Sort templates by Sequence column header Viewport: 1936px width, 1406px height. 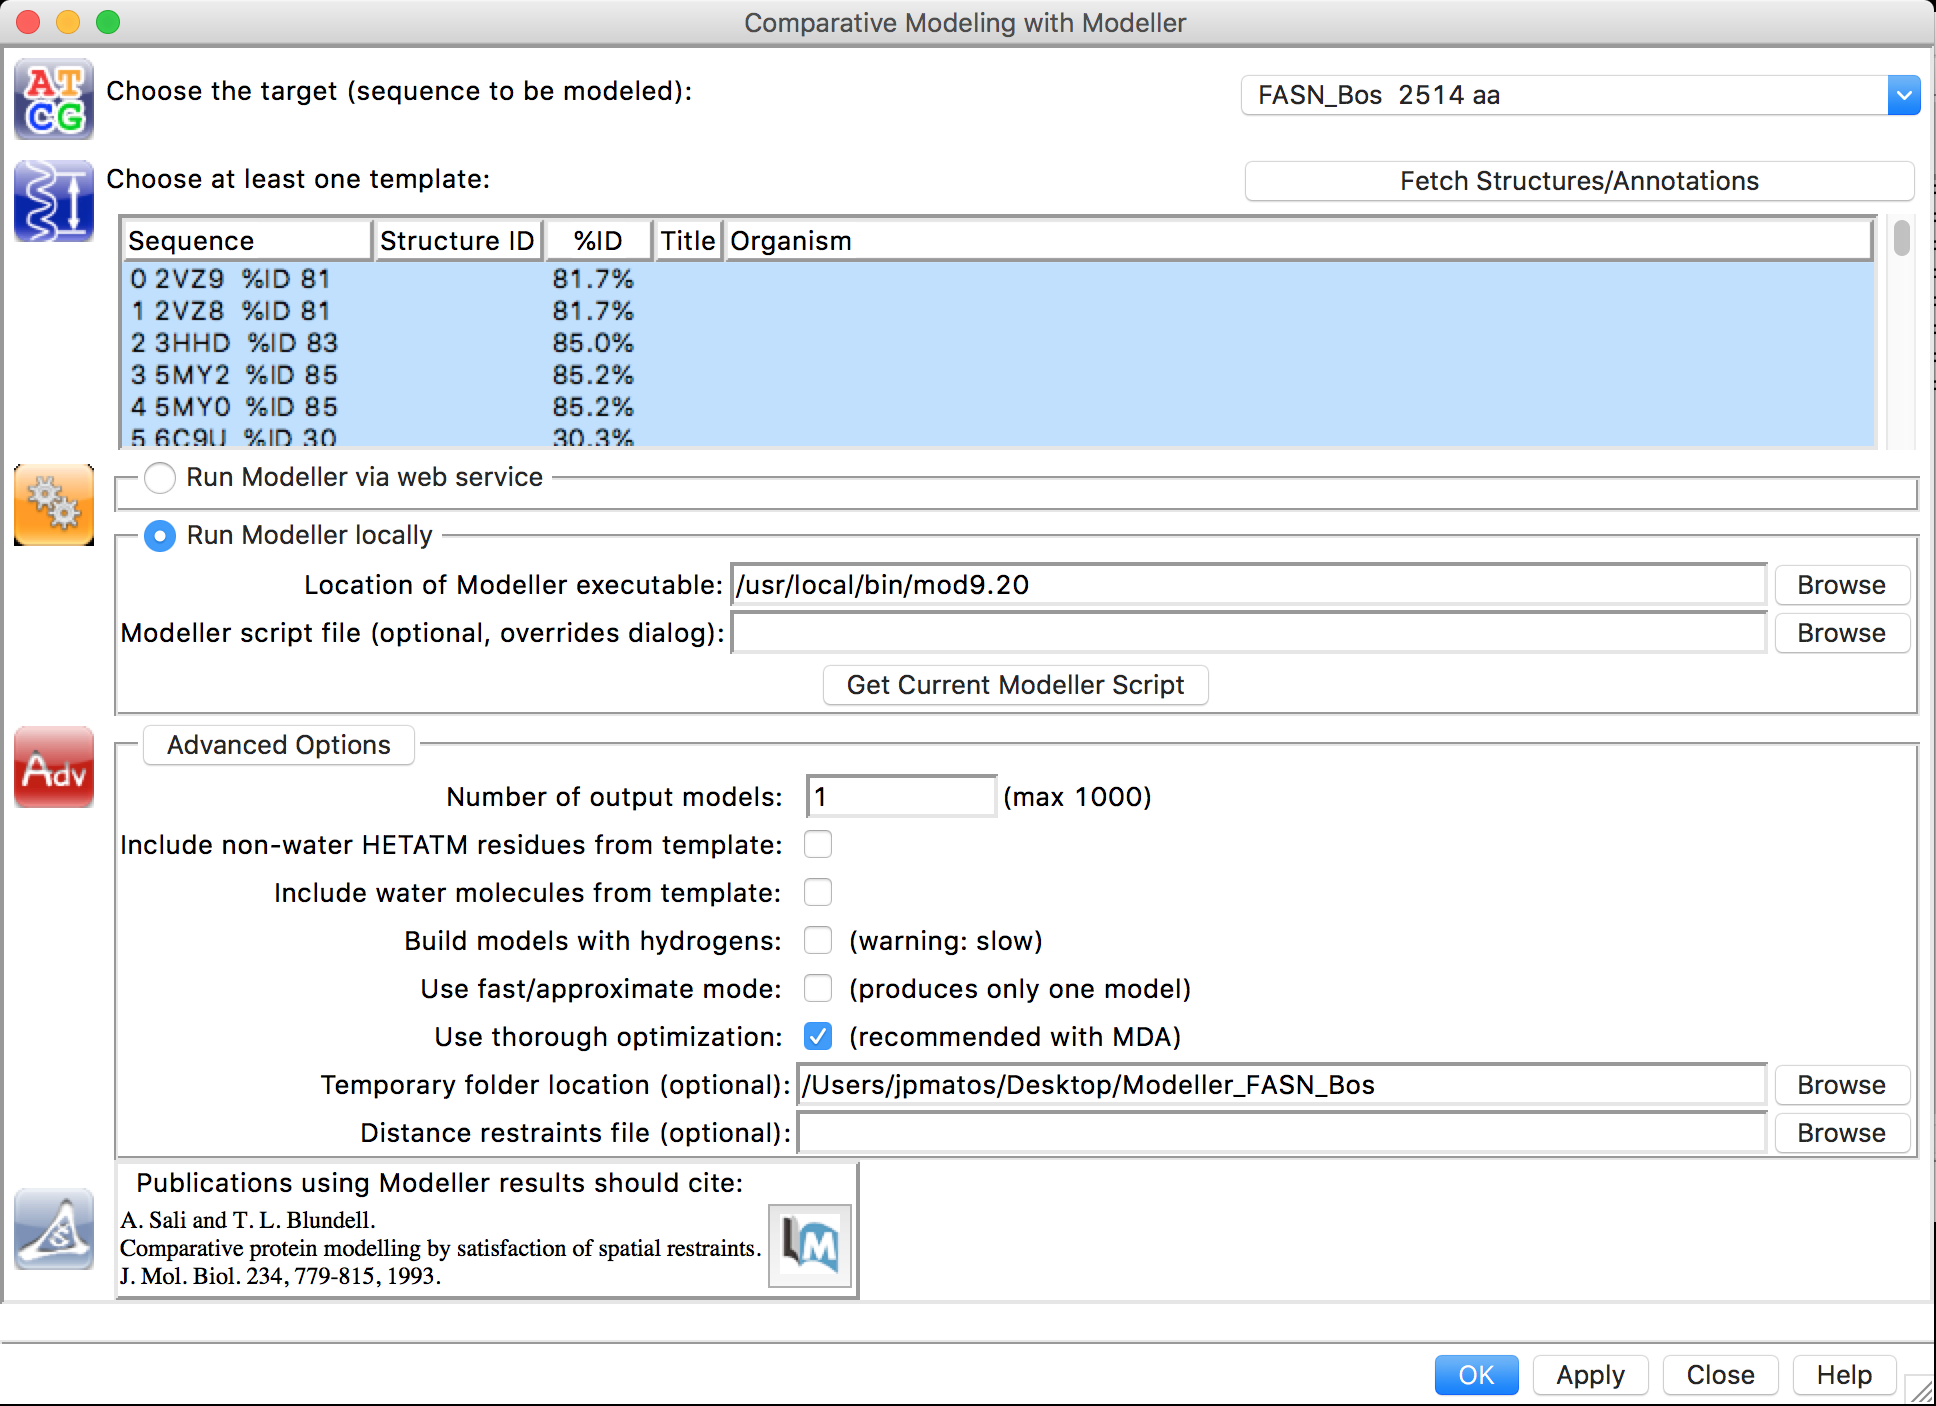click(247, 241)
